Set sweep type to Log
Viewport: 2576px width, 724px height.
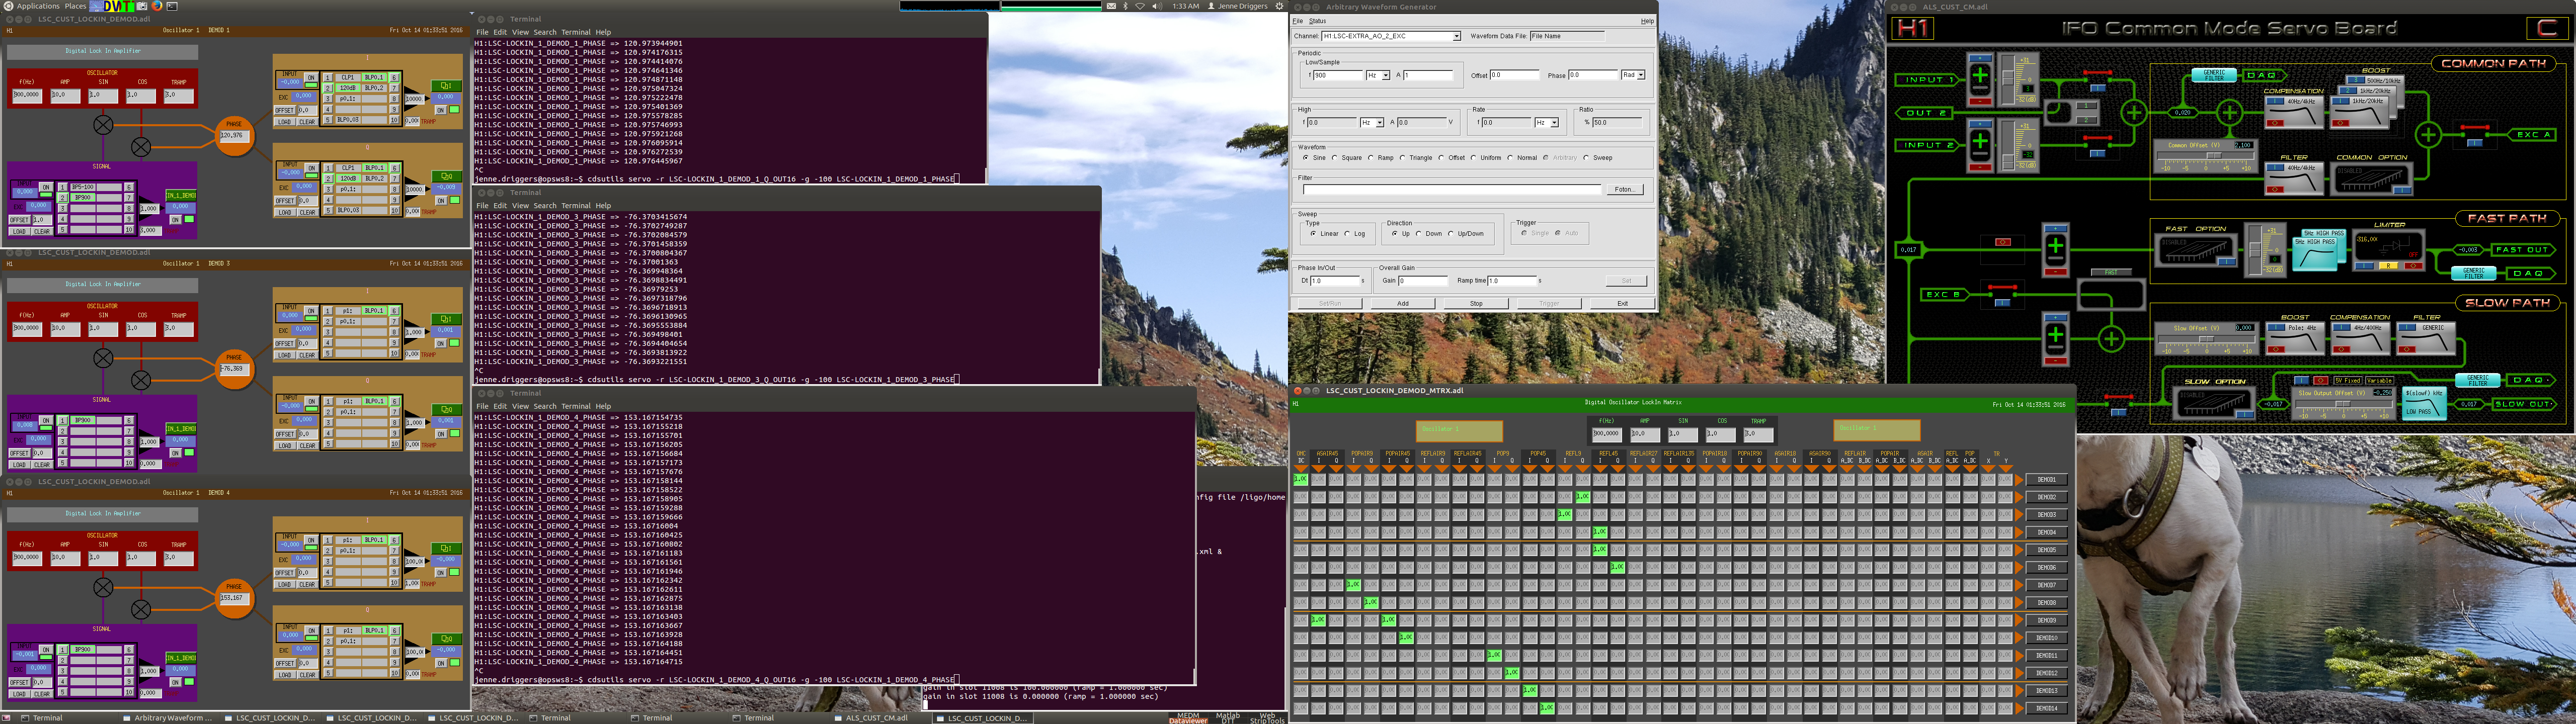[1347, 234]
